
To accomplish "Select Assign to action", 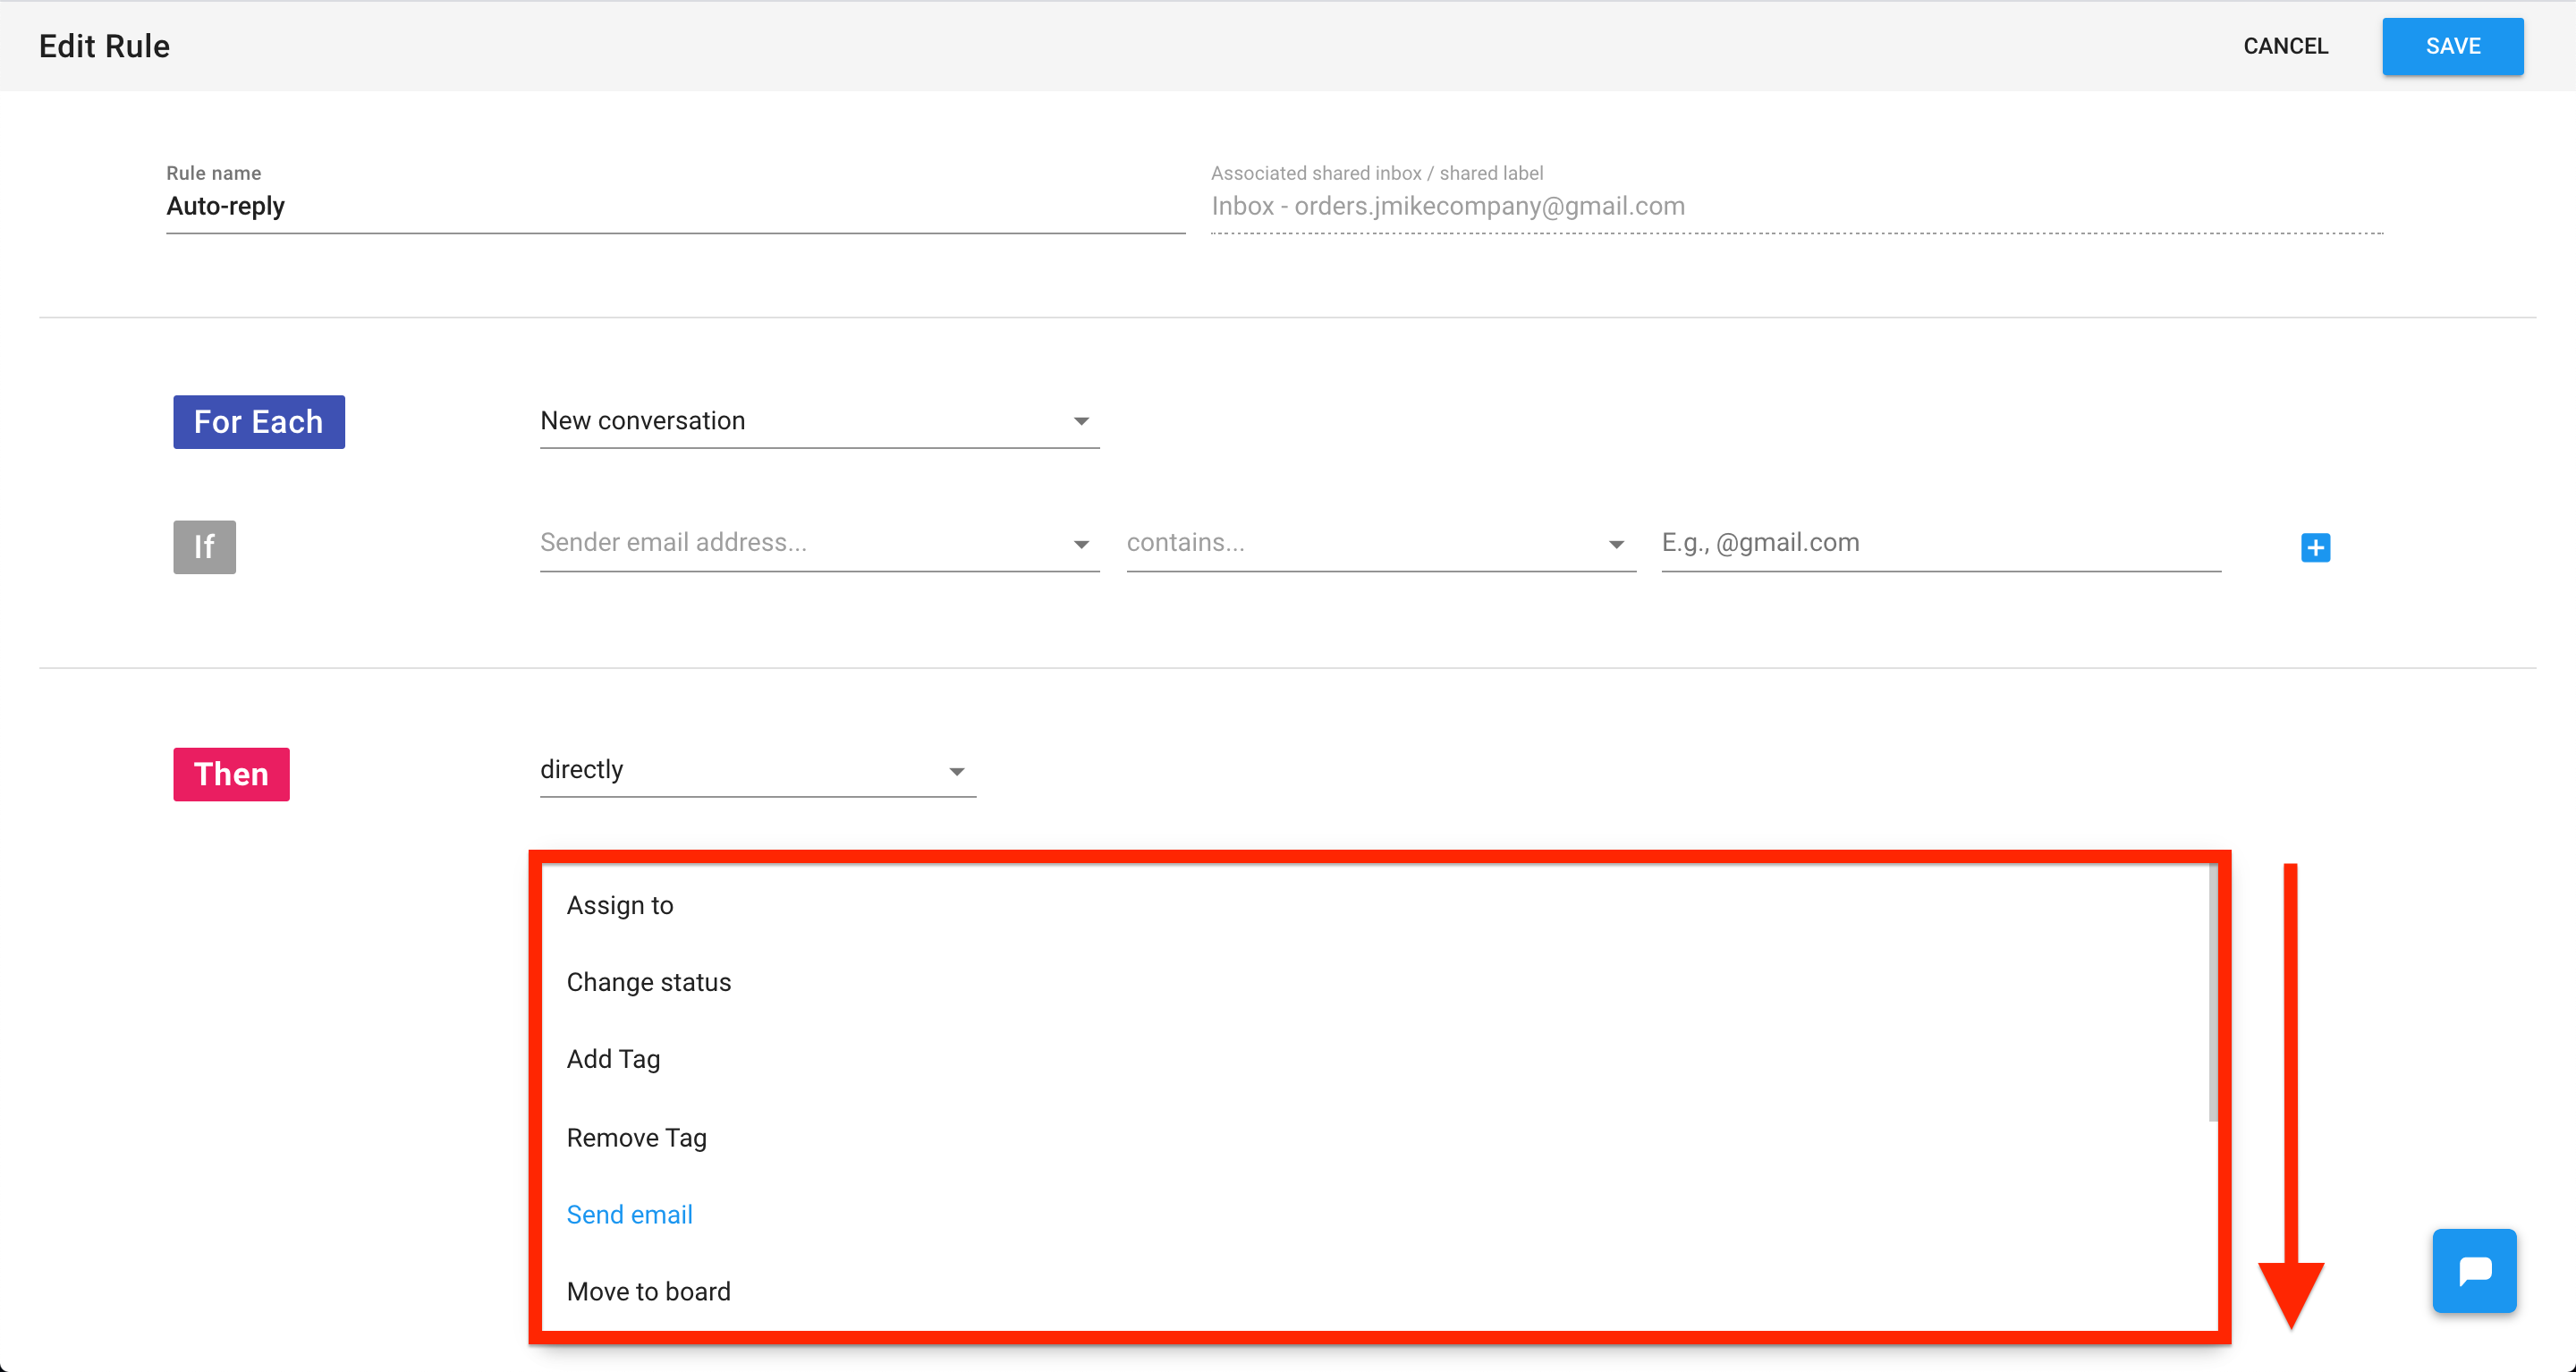I will (1375, 905).
